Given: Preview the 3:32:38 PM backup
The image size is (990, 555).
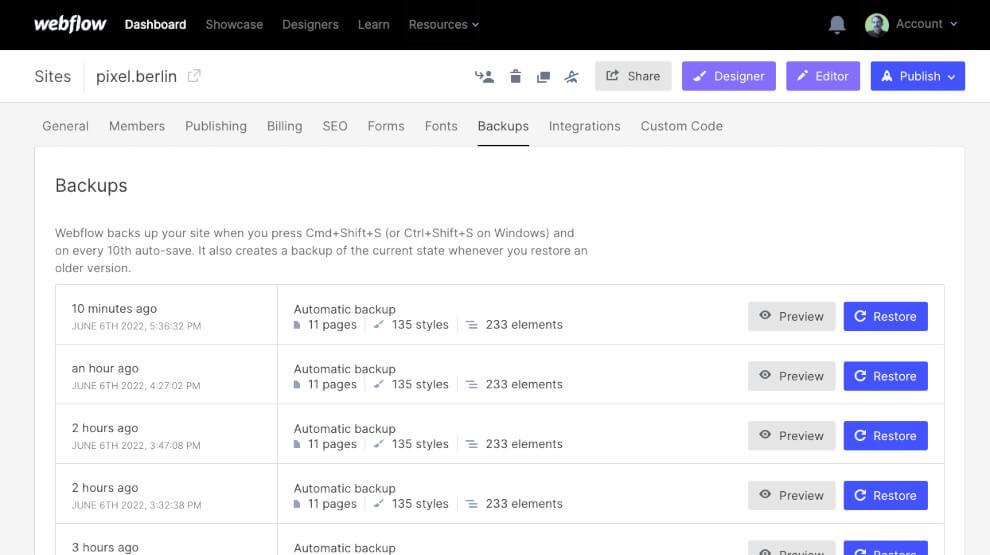Looking at the screenshot, I should [x=791, y=495].
